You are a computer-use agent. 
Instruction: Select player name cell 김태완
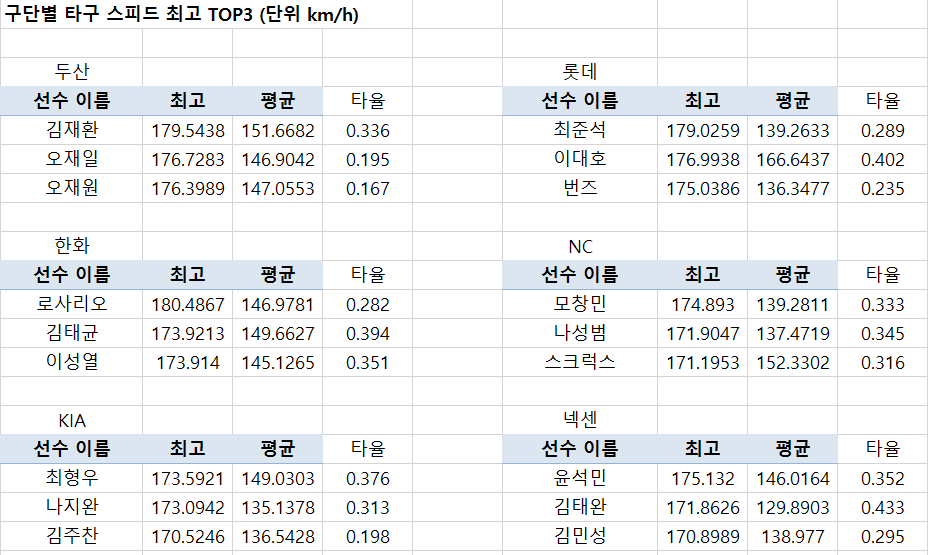580,507
